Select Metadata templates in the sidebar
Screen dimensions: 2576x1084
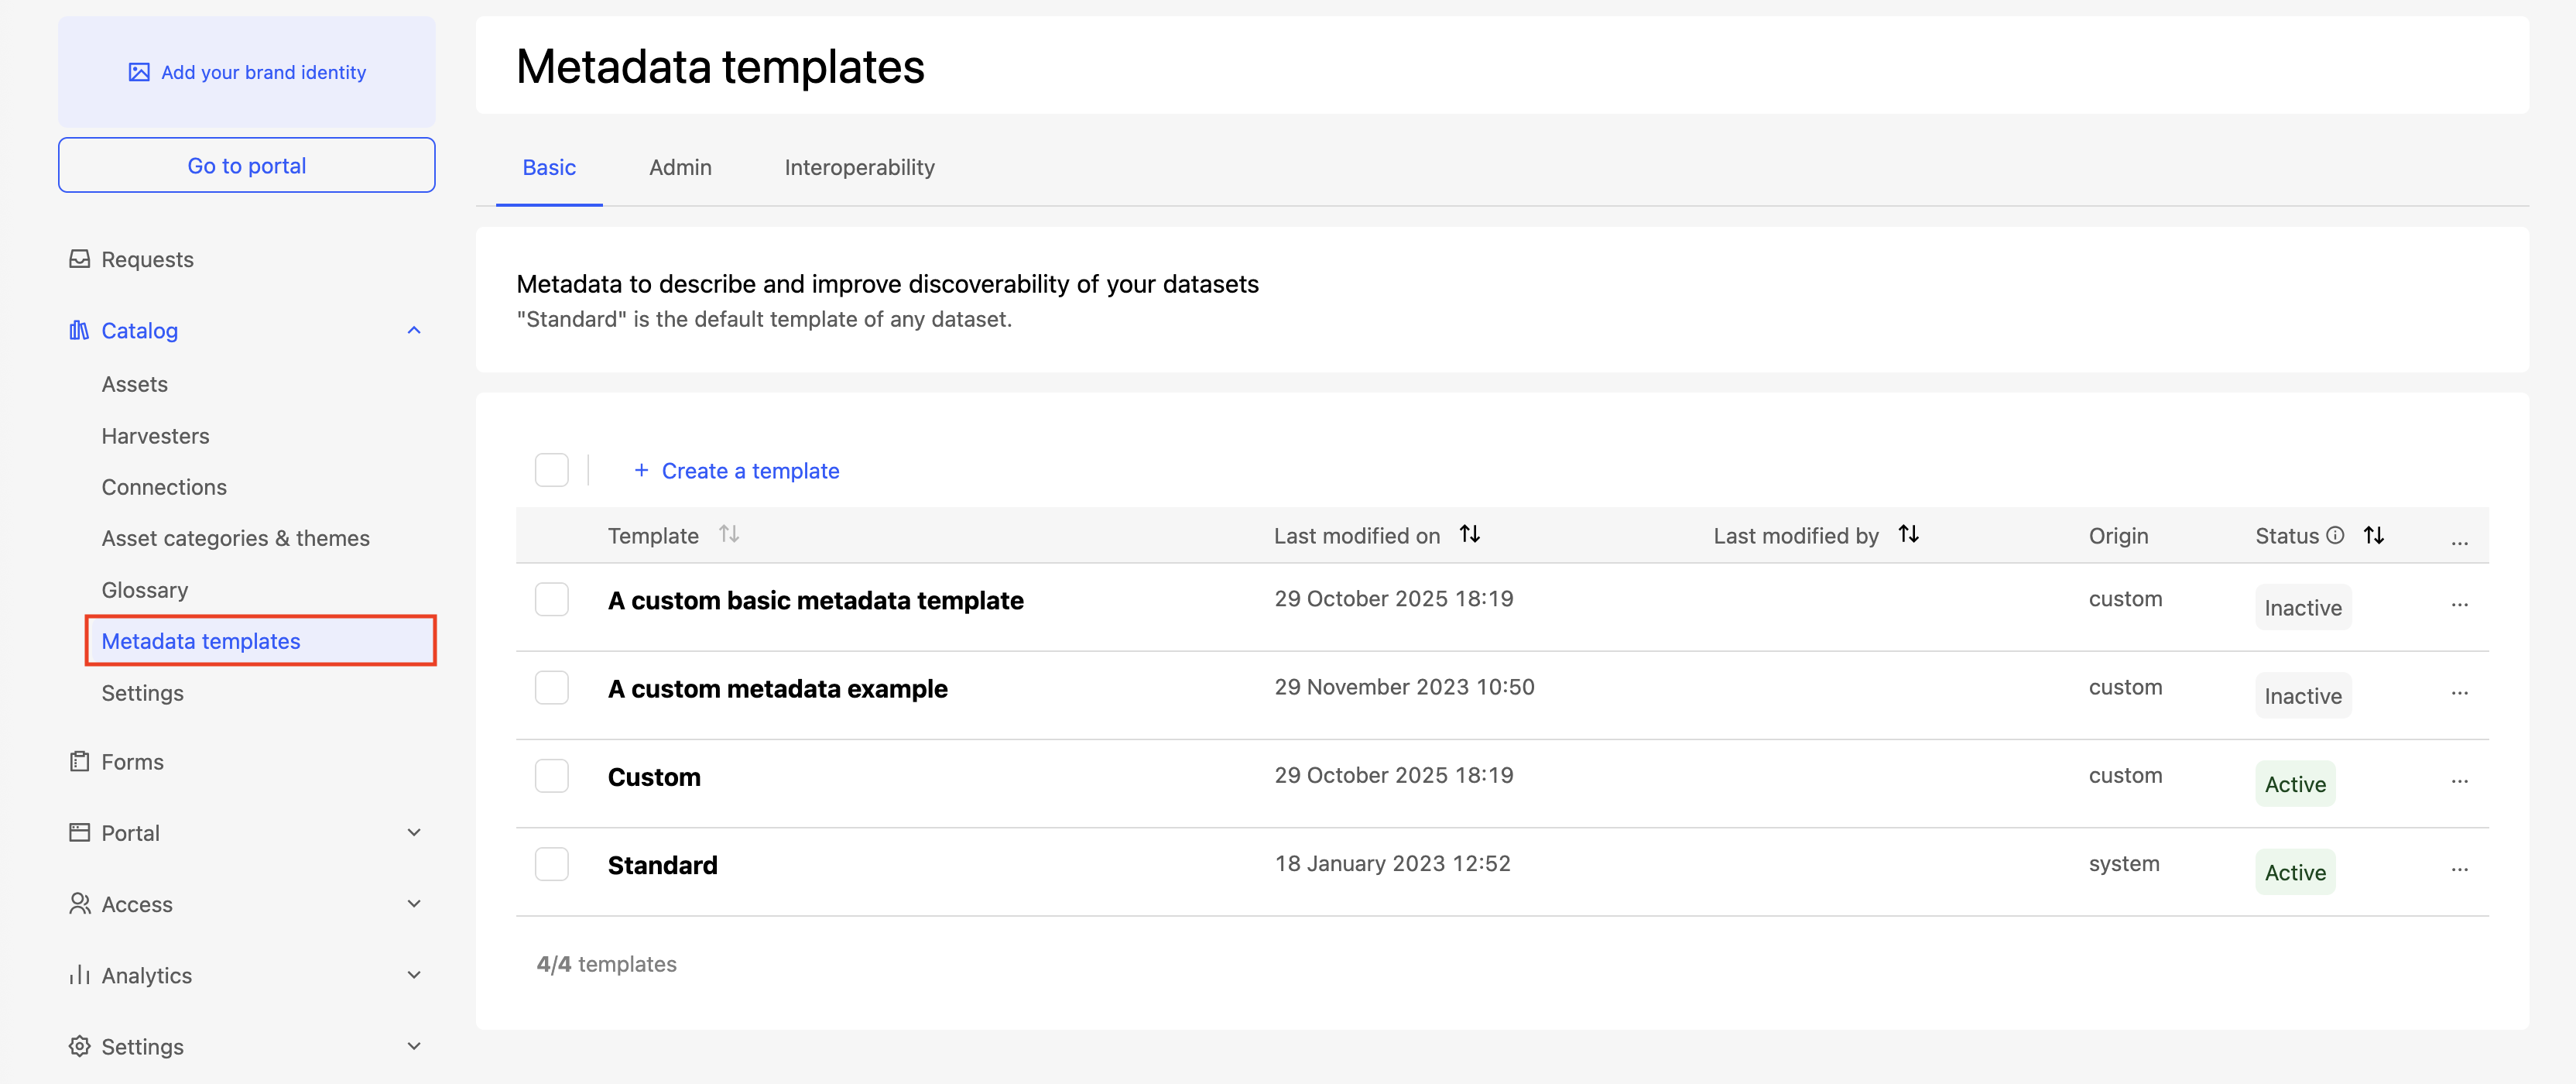261,640
